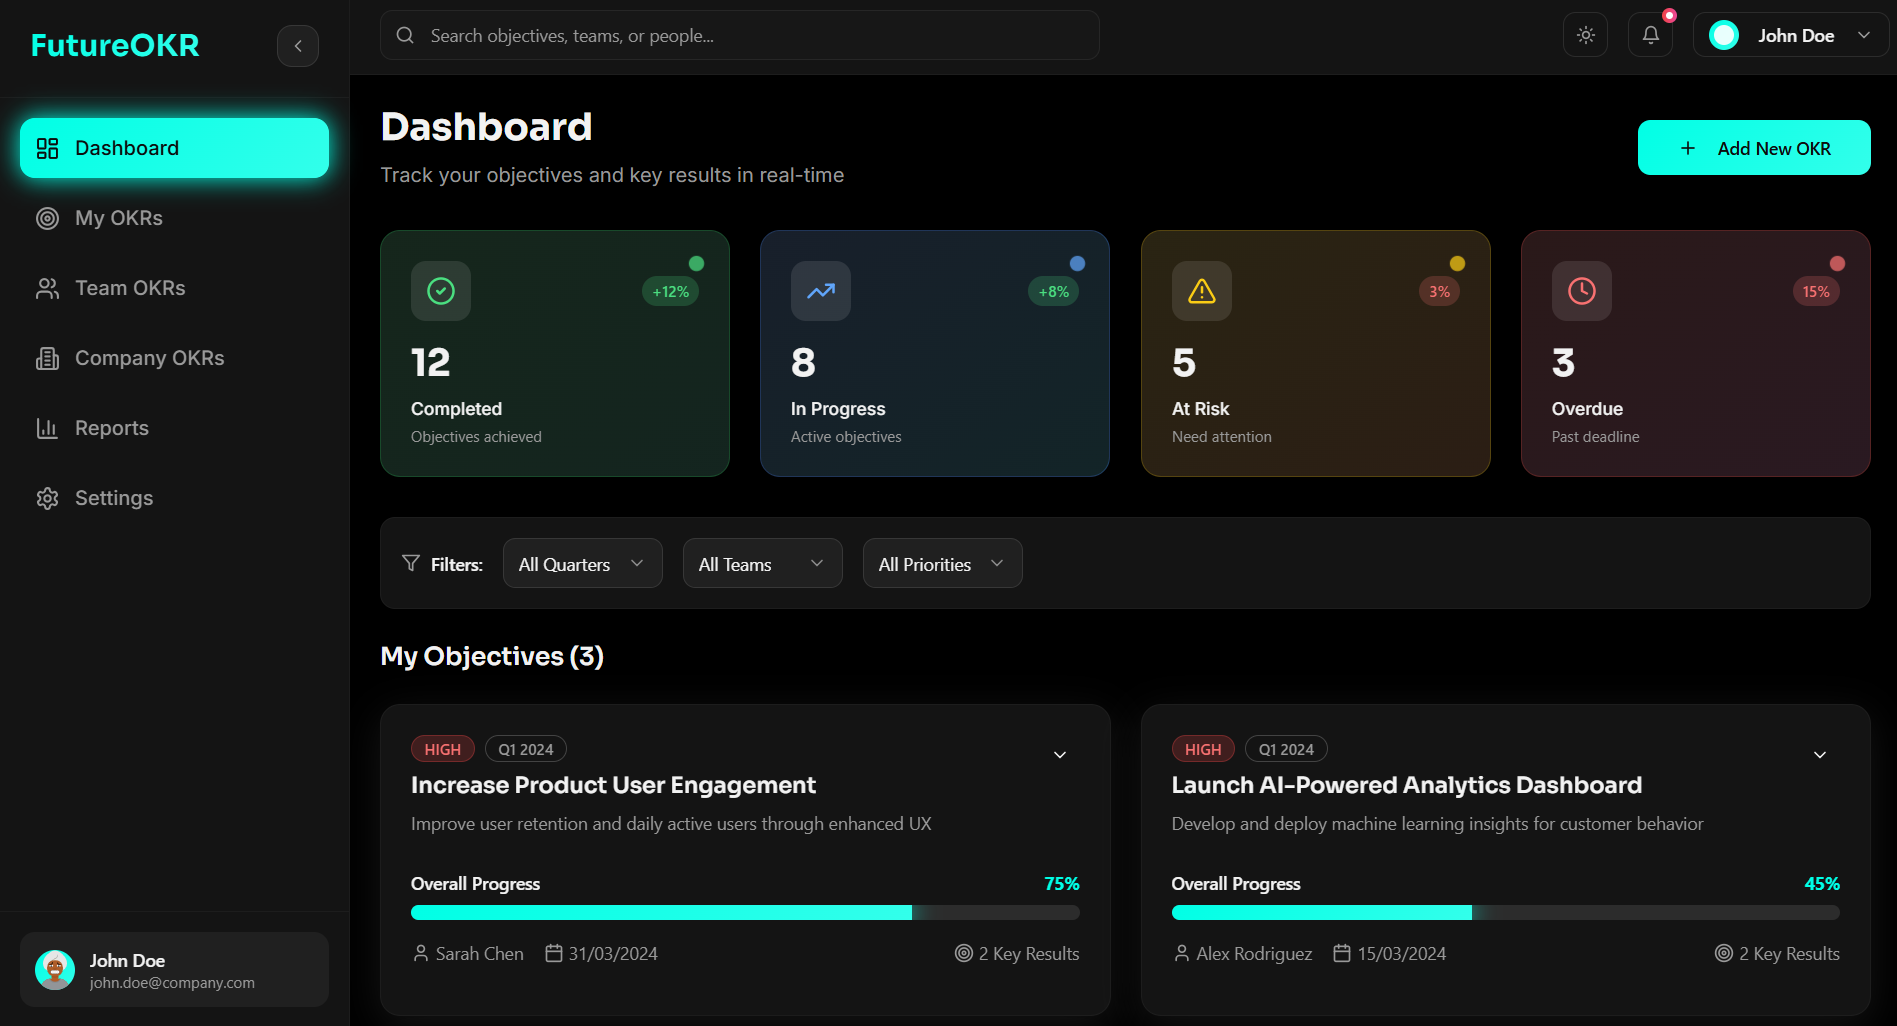Click the In Progress trending-arrow icon
The height and width of the screenshot is (1026, 1897).
pos(821,291)
